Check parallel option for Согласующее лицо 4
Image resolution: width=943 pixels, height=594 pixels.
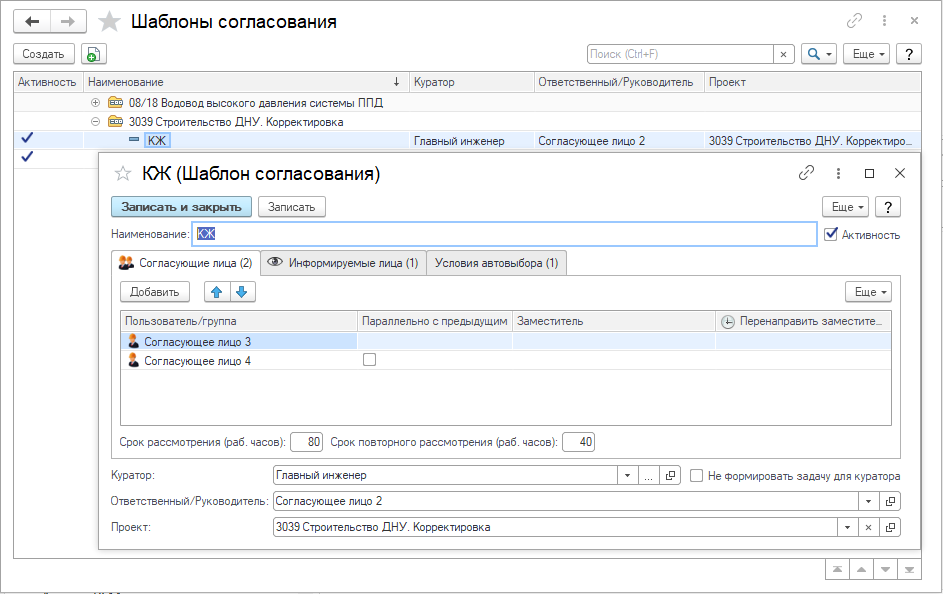[x=369, y=360]
